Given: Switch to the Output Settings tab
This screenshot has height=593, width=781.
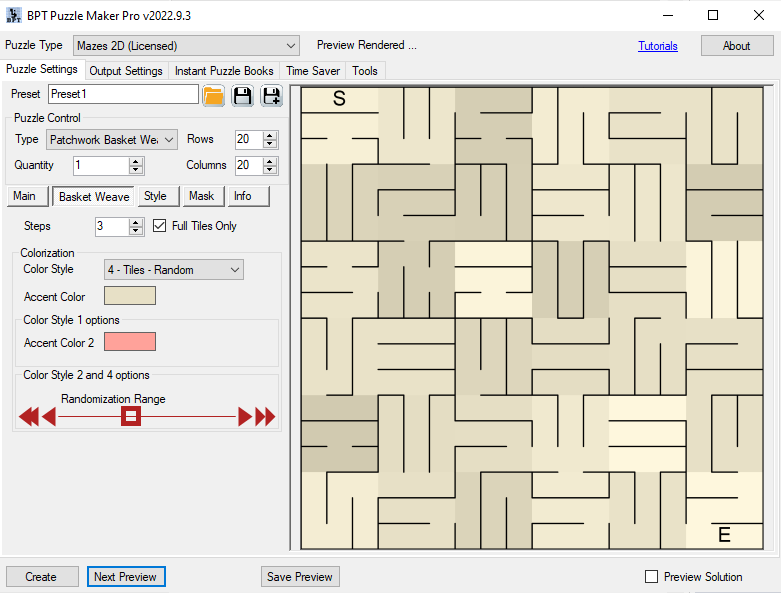Looking at the screenshot, I should 126,71.
